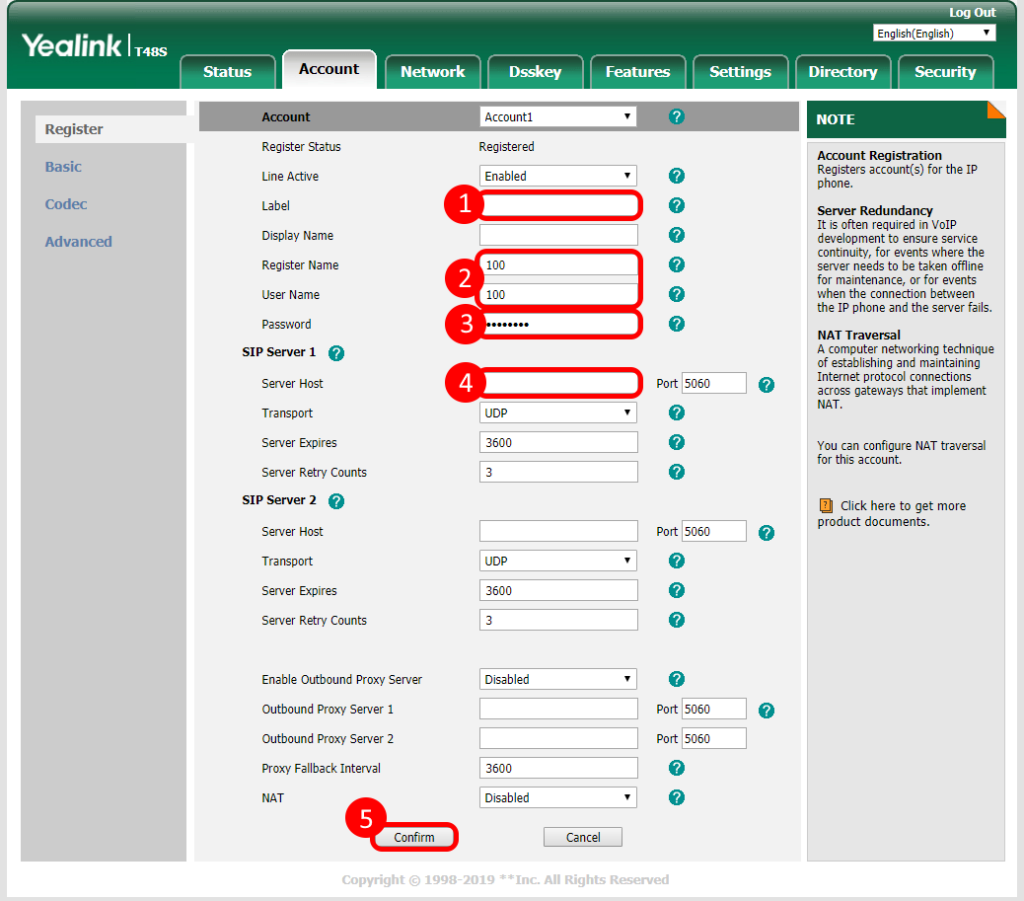Click the Confirm button
The width and height of the screenshot is (1024, 901).
(414, 837)
